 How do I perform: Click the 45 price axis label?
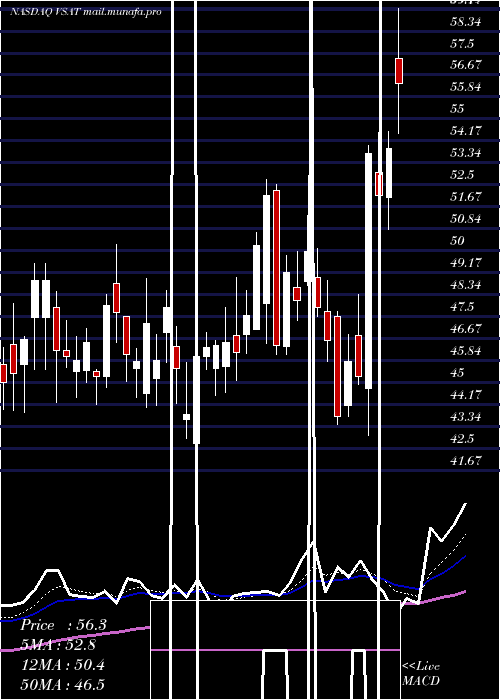[458, 372]
